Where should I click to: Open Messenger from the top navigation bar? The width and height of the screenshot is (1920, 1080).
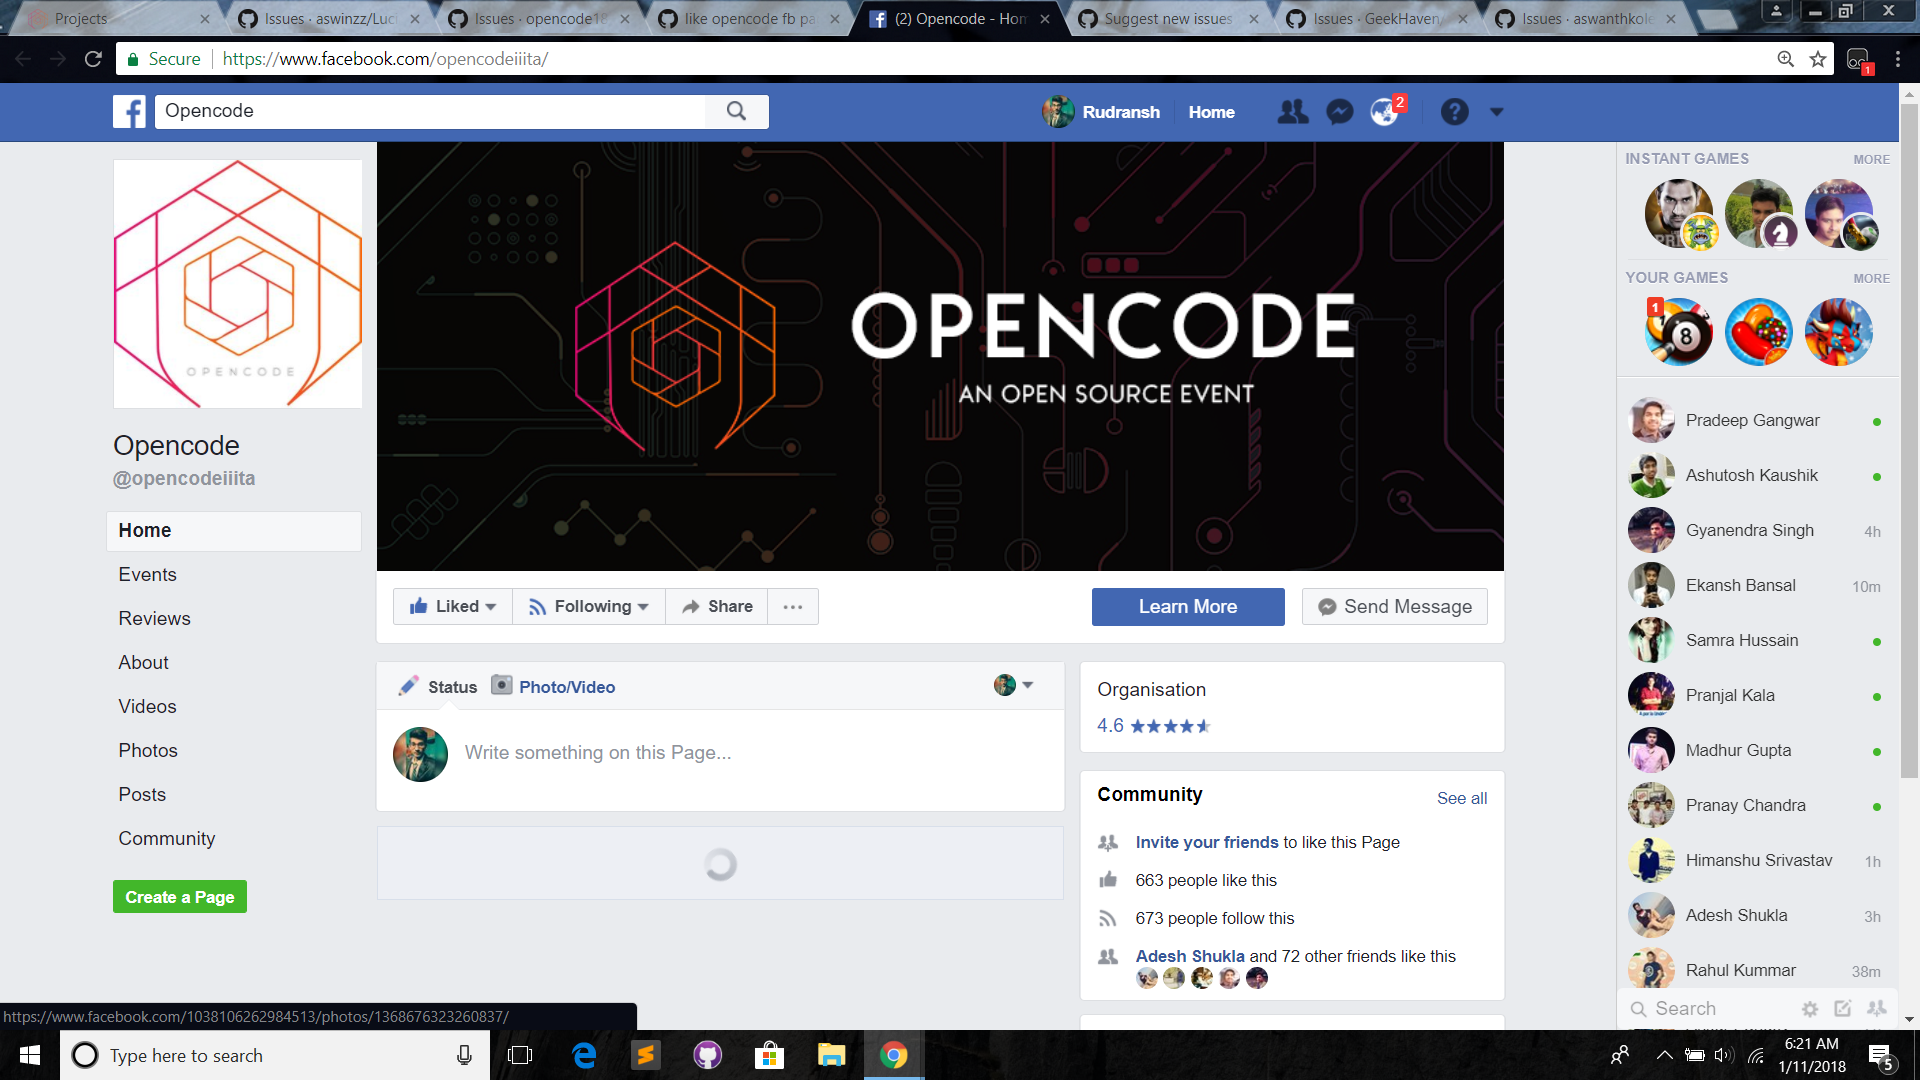pyautogui.click(x=1339, y=111)
